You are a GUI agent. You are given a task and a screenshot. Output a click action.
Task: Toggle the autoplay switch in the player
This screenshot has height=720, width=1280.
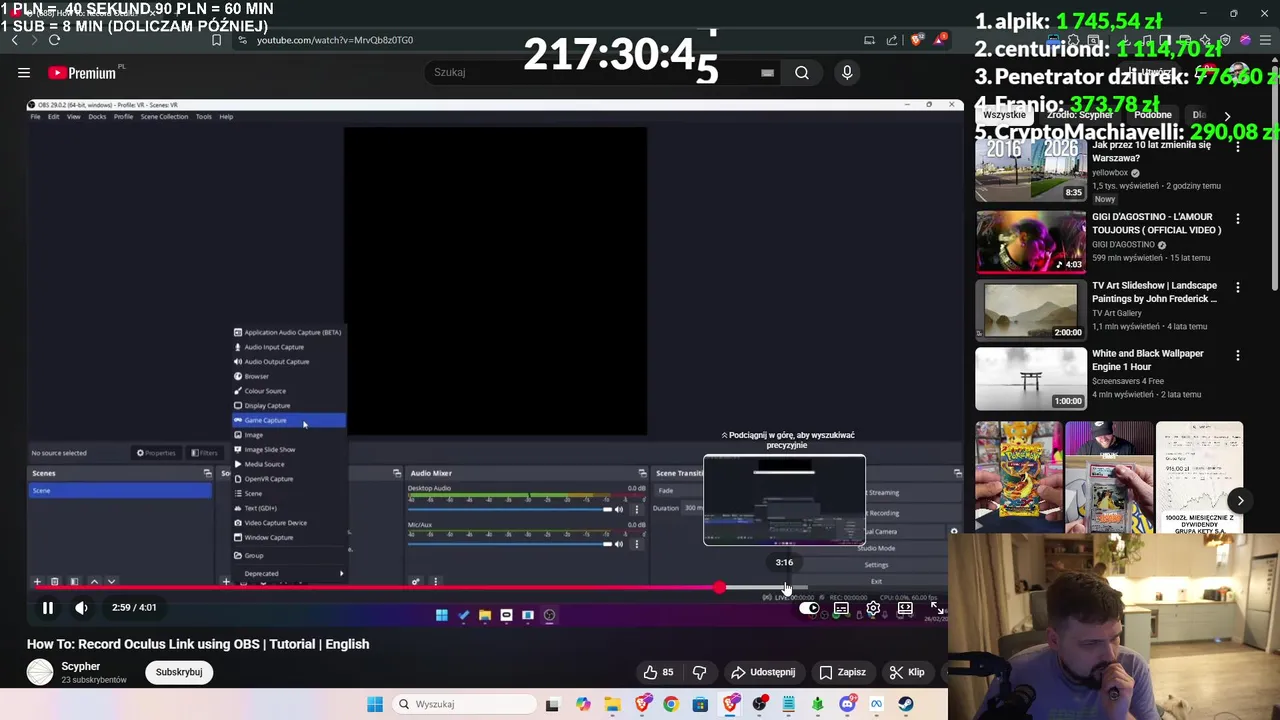click(x=809, y=608)
